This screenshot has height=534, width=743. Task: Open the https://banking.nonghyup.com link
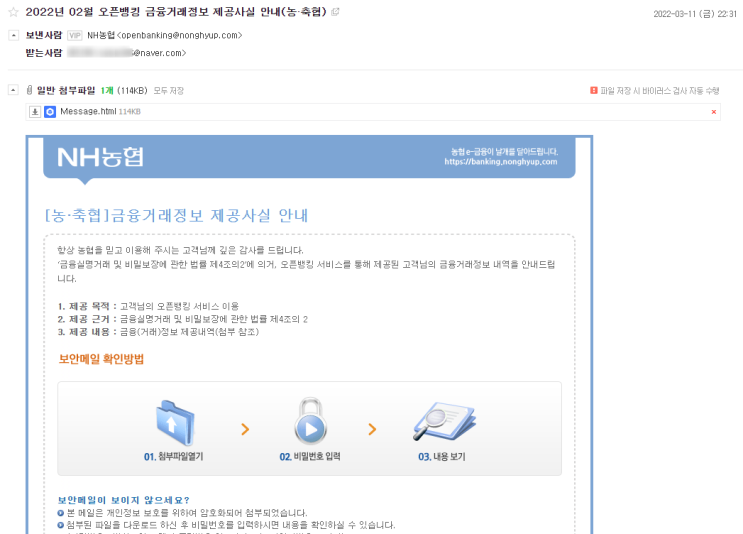[501, 162]
